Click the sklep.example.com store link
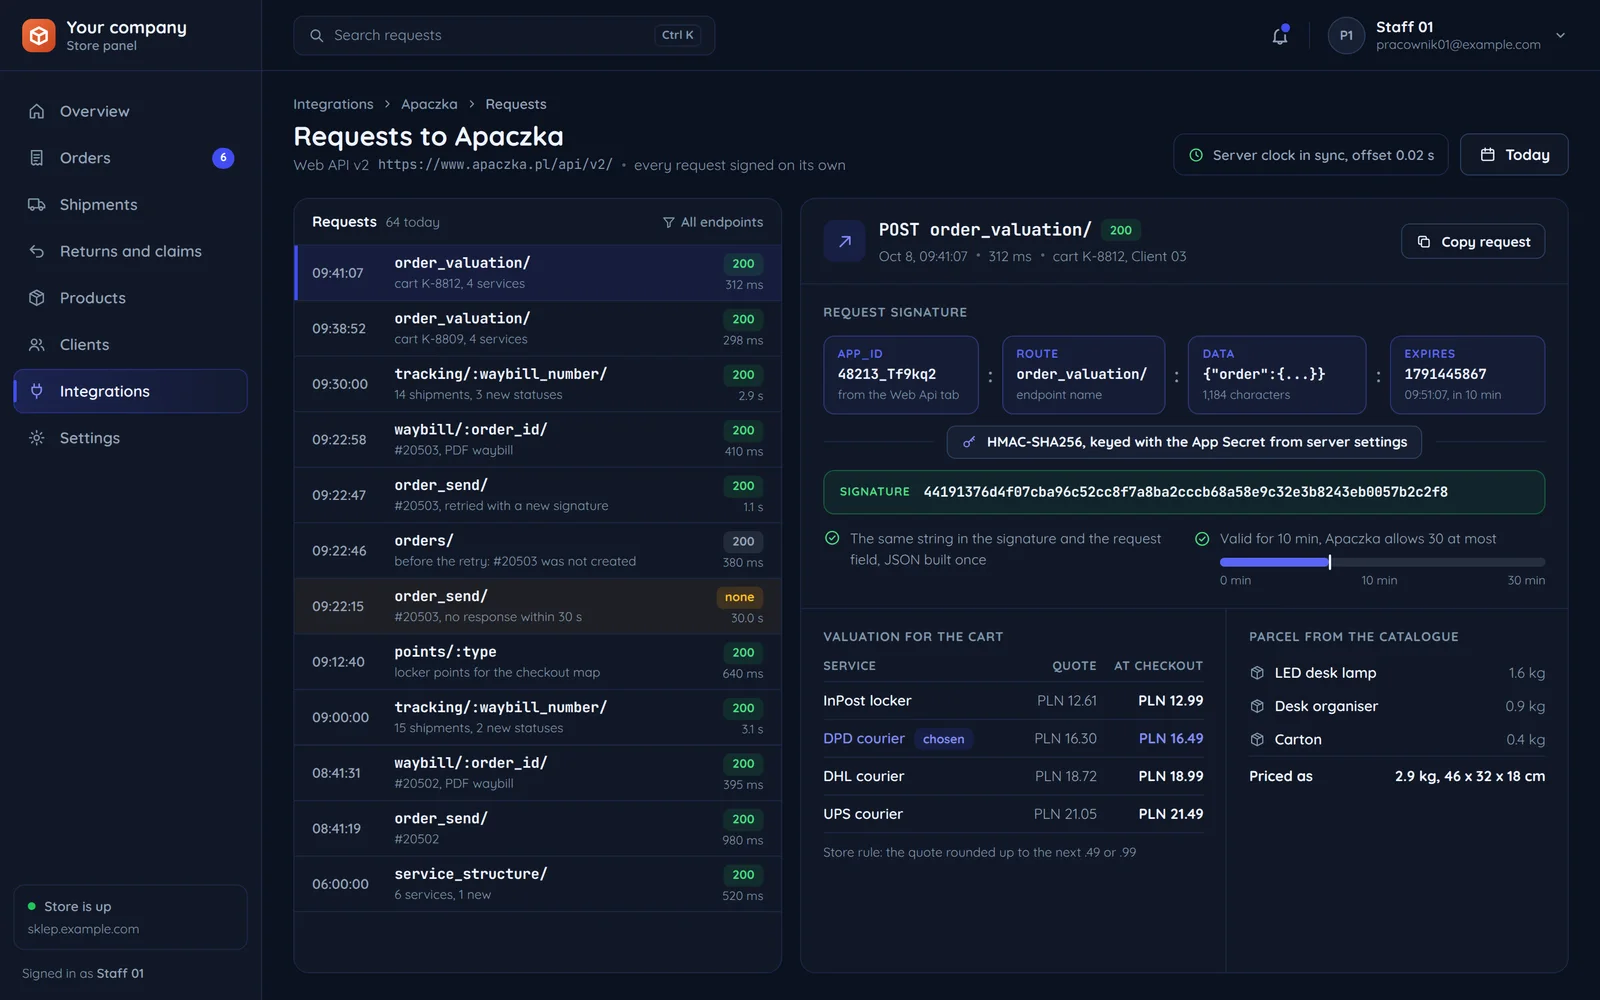The width and height of the screenshot is (1600, 1000). (x=83, y=929)
